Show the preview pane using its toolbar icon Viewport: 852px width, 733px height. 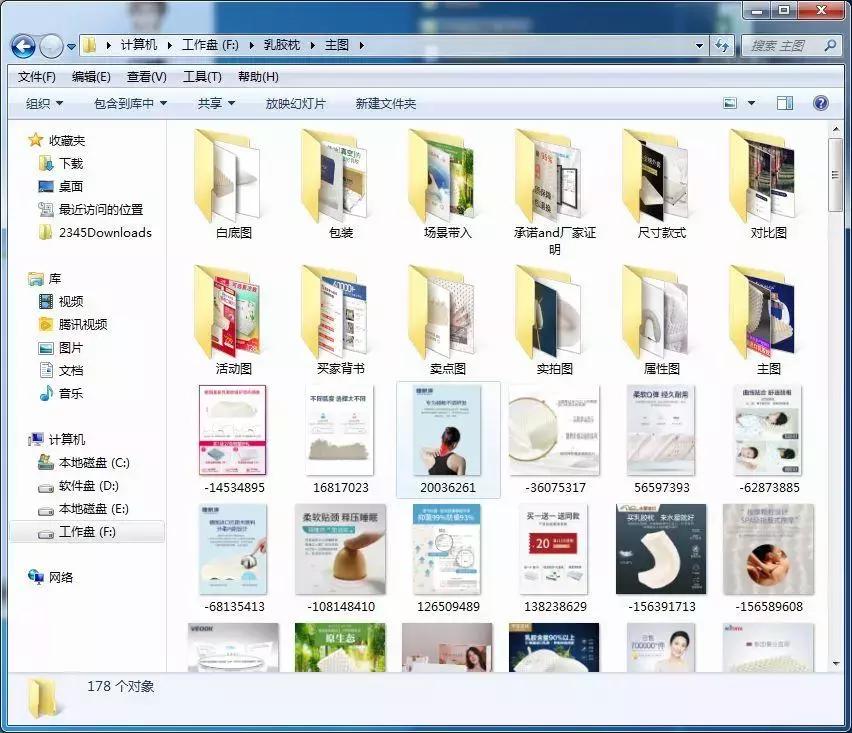[785, 102]
